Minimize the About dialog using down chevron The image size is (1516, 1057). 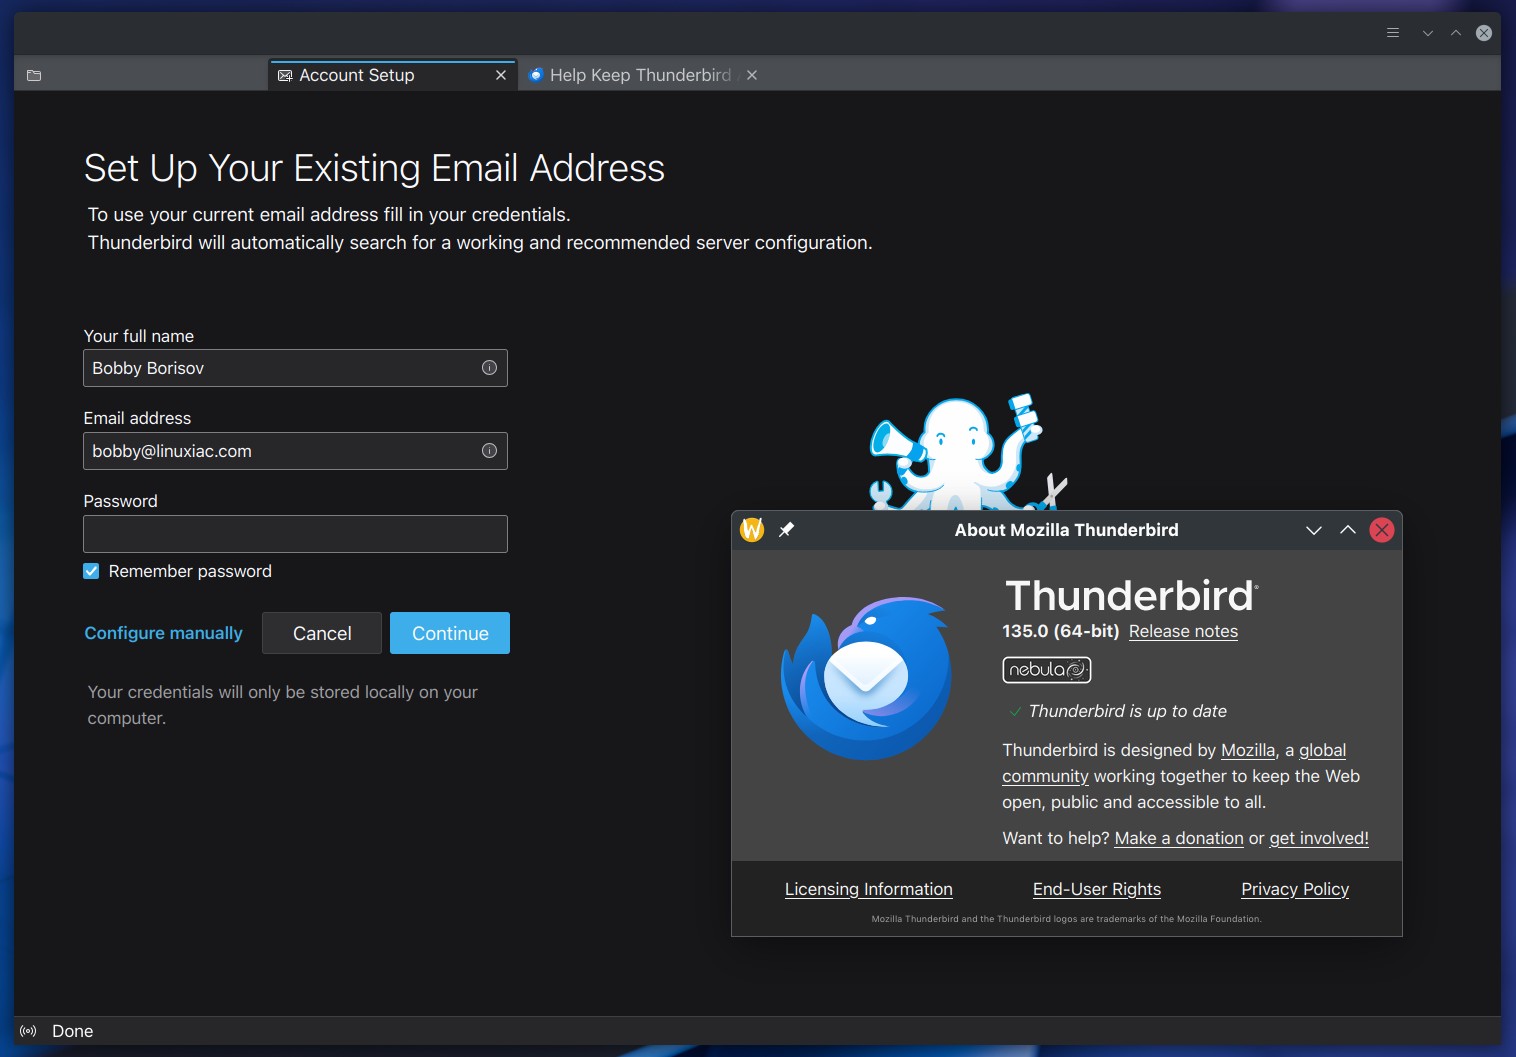point(1314,530)
